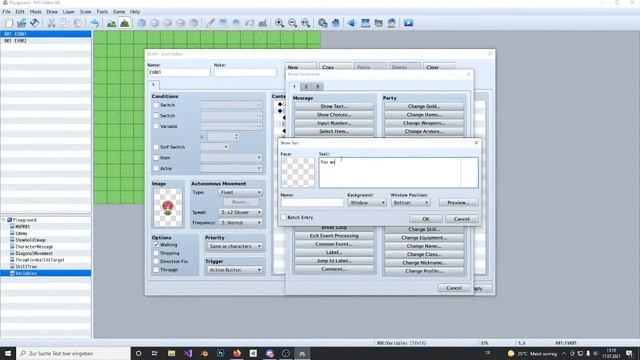Open the Sound Test speaker icon

[x=352, y=23]
